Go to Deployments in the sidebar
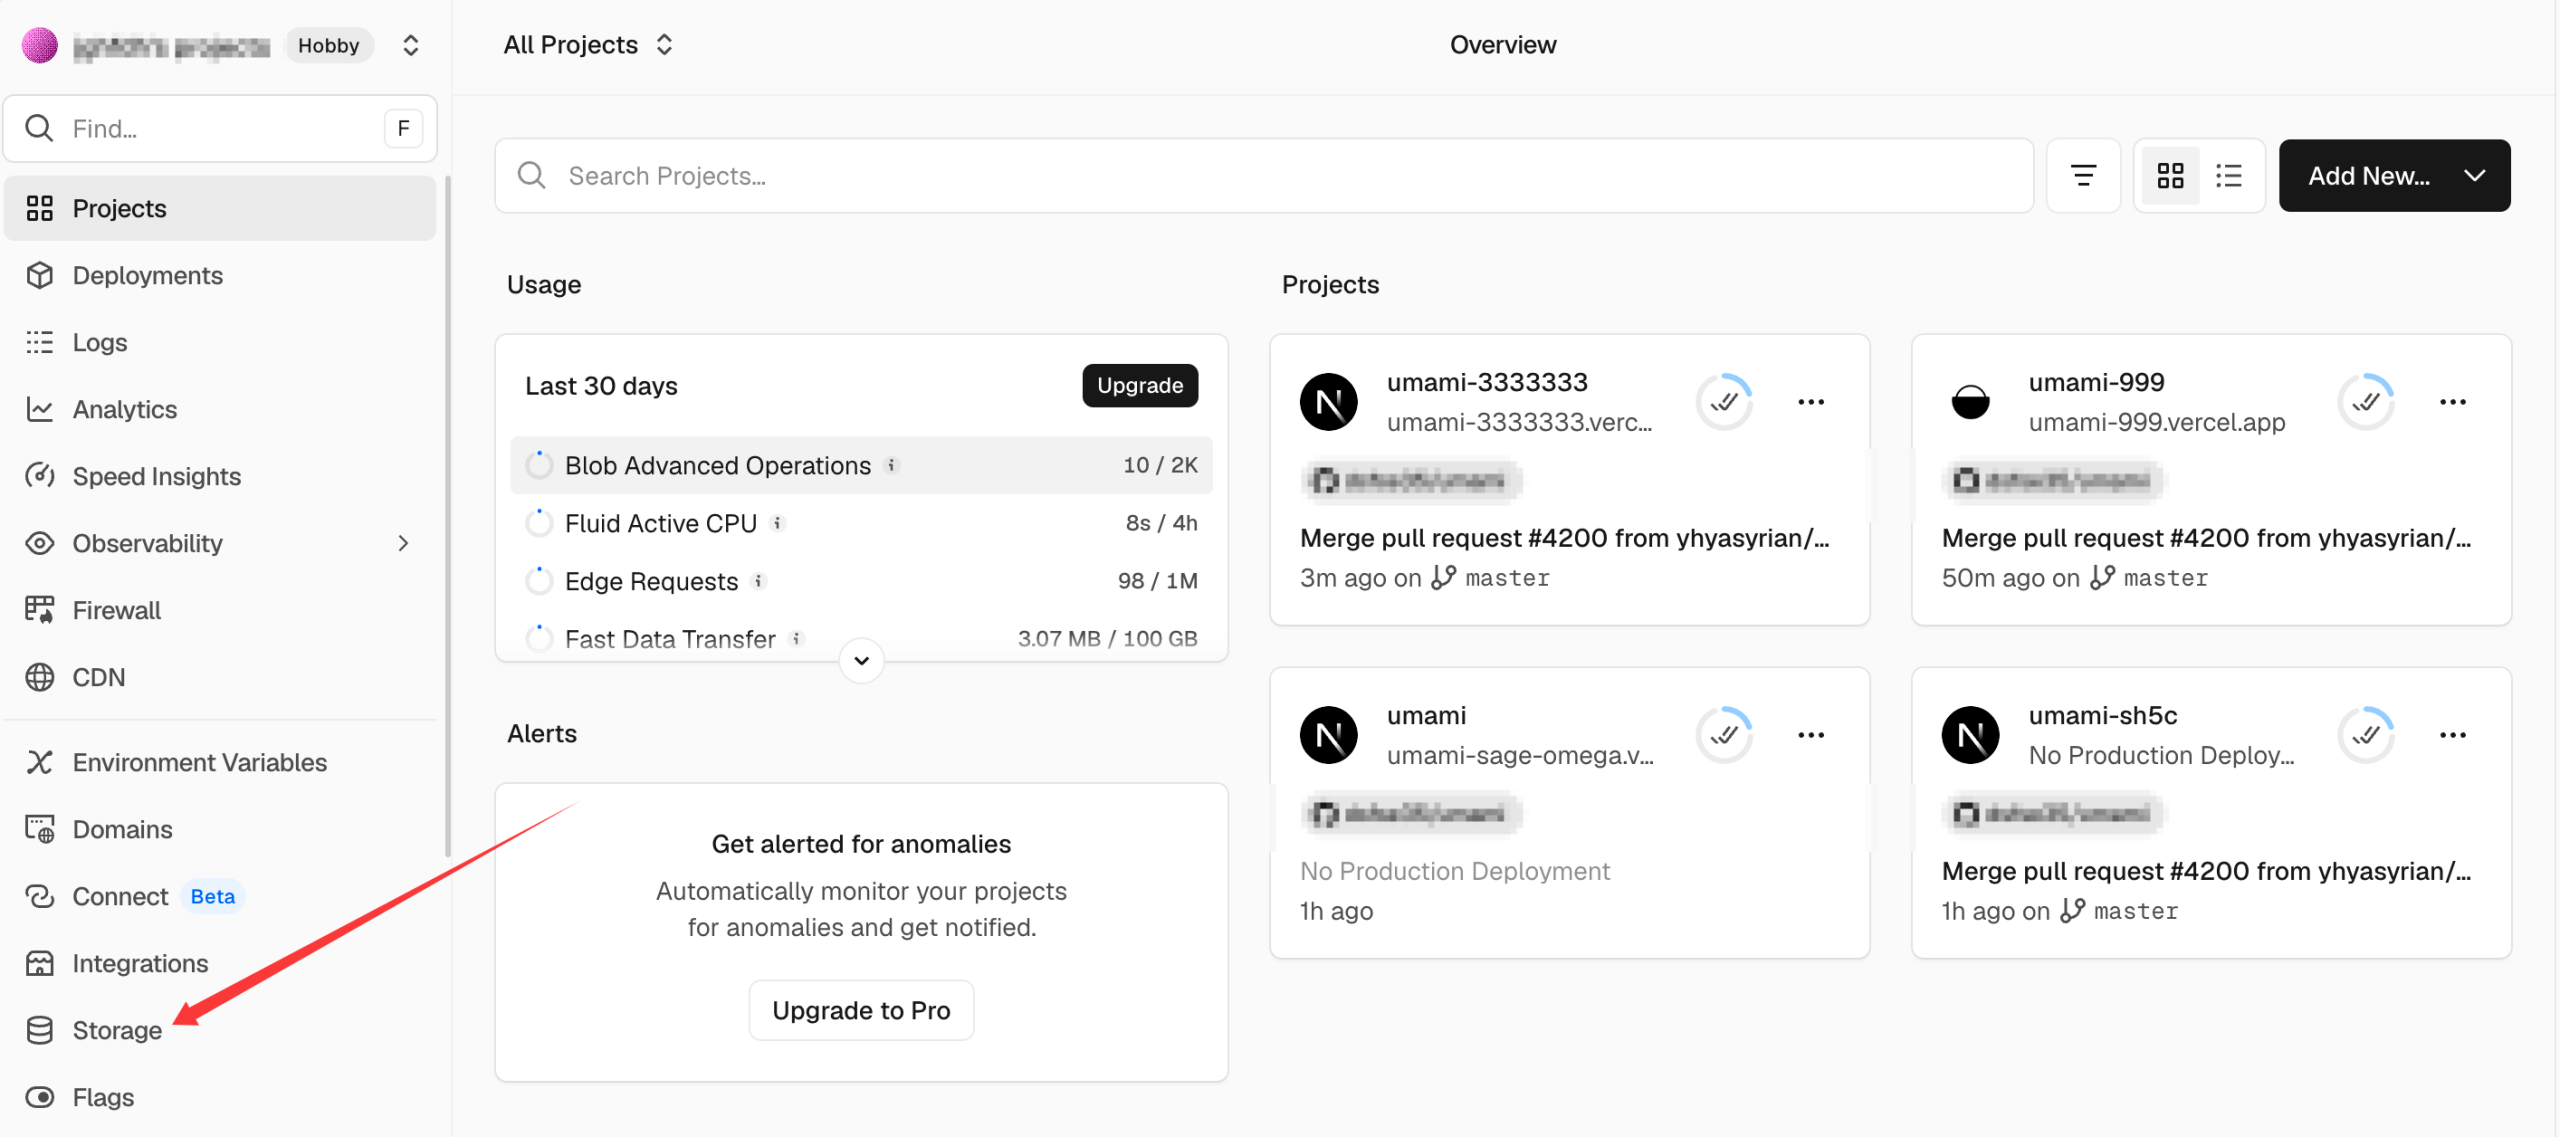2560x1137 pixels. pos(220,275)
